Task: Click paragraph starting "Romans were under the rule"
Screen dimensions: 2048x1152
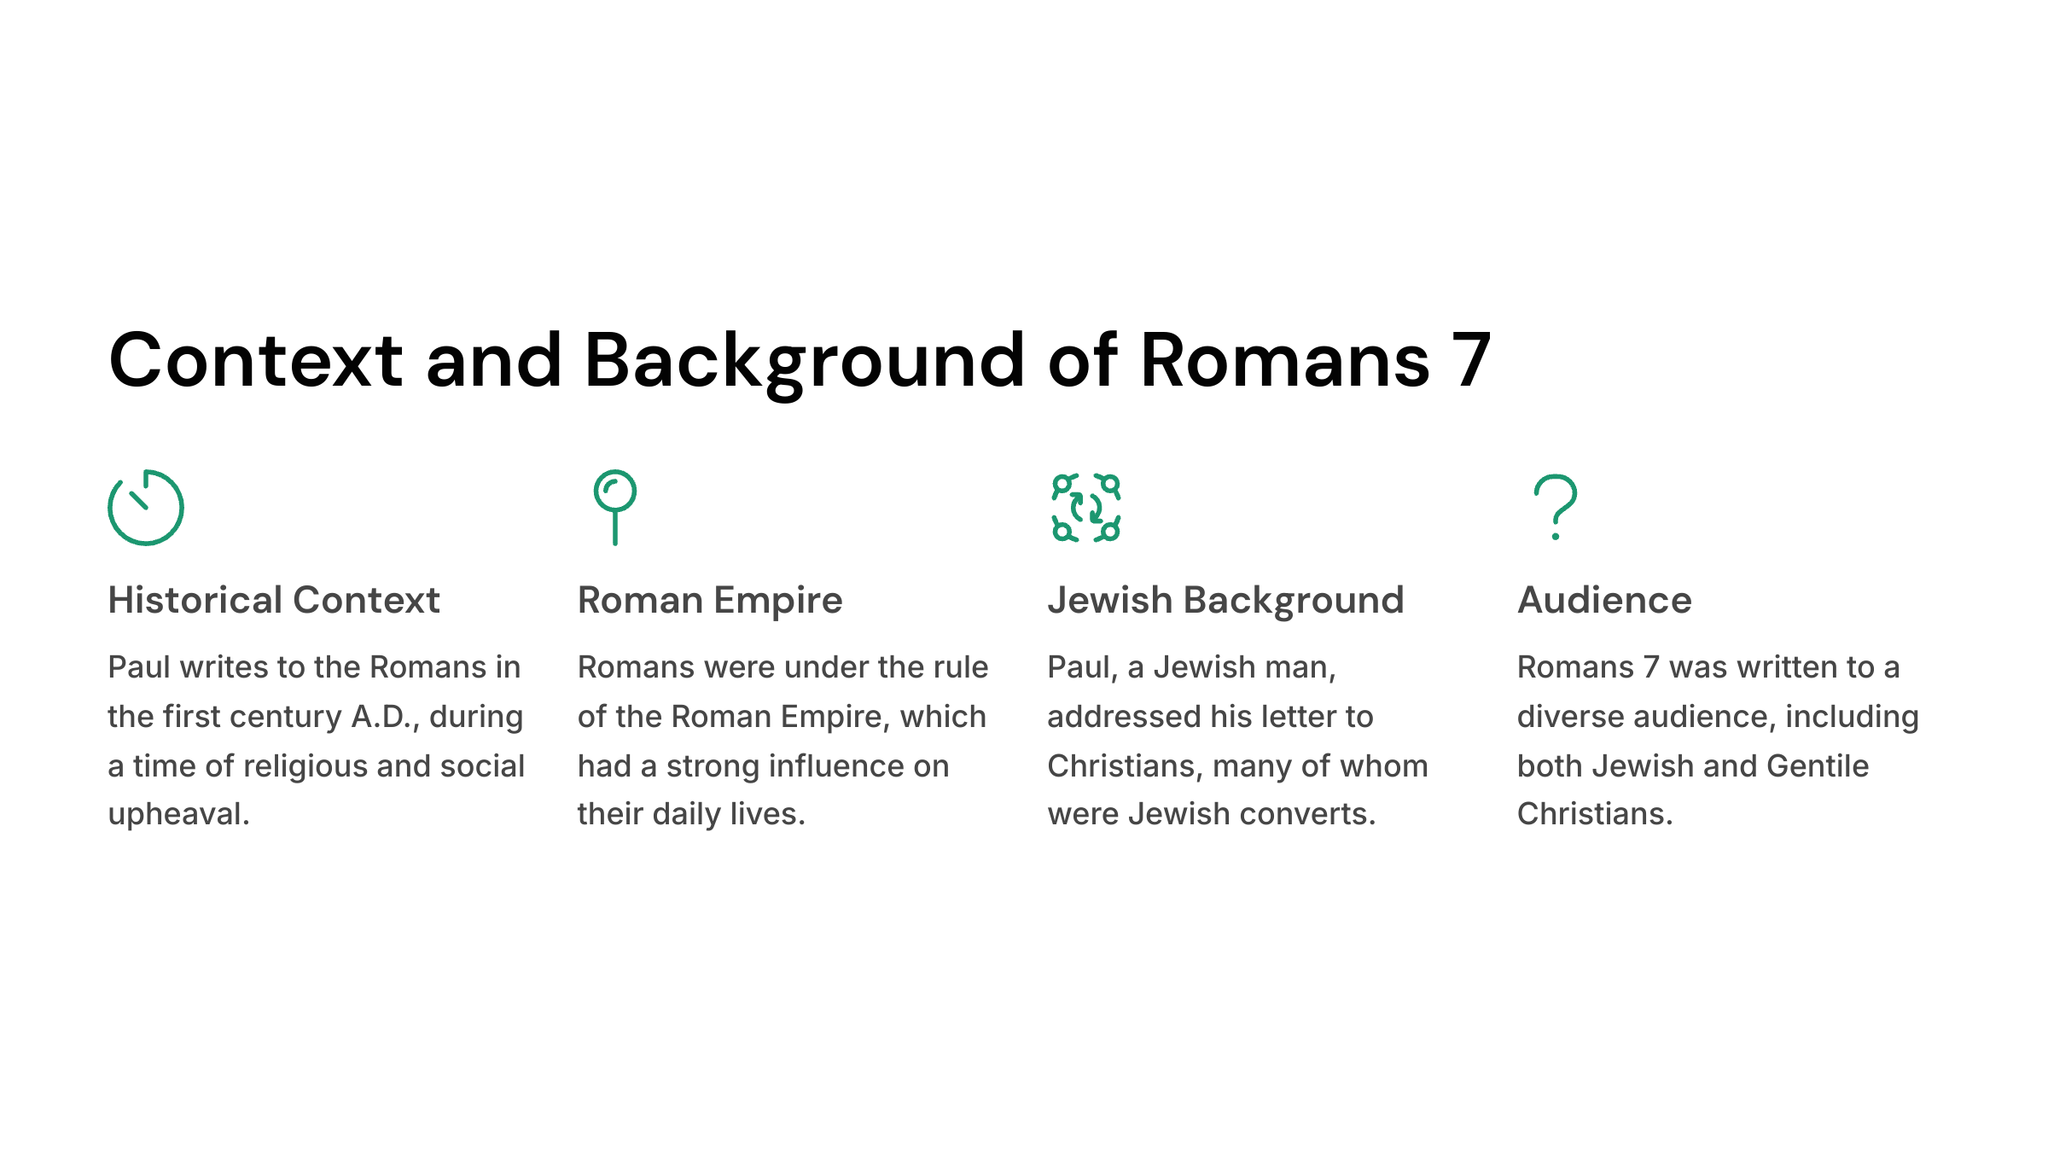Action: tap(783, 740)
